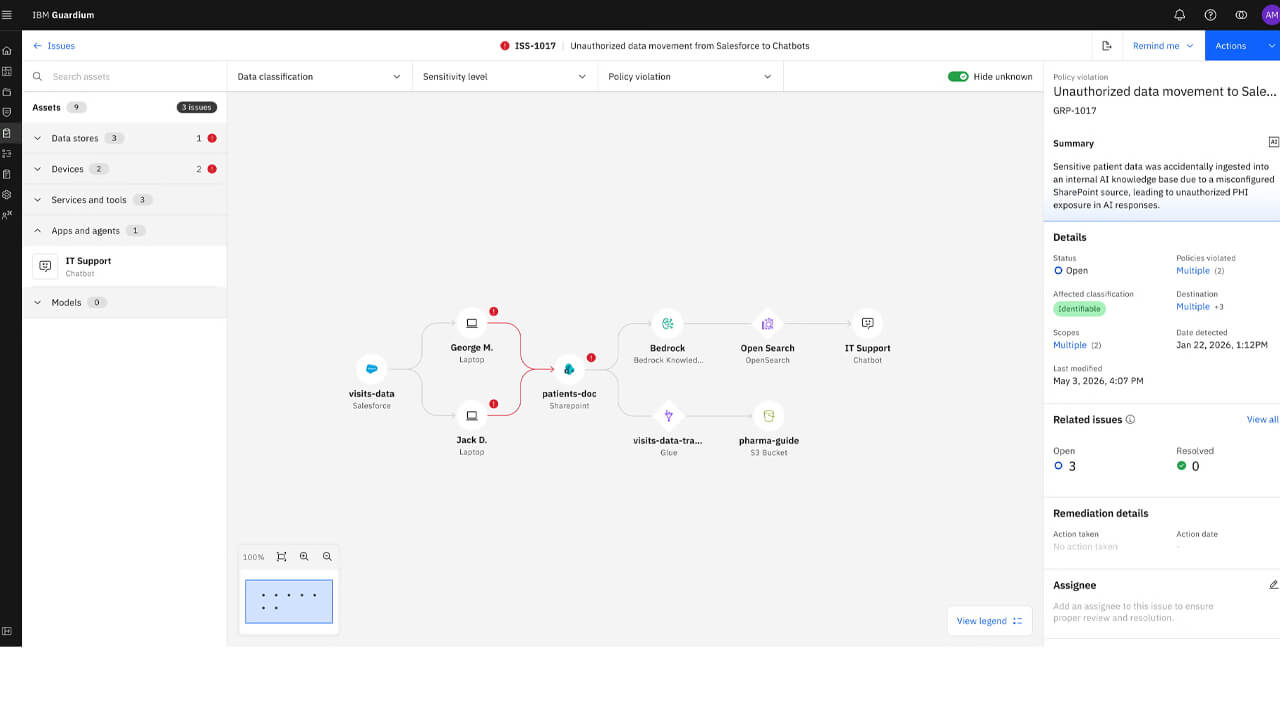Click the info icon beside Related issues

tap(1130, 420)
